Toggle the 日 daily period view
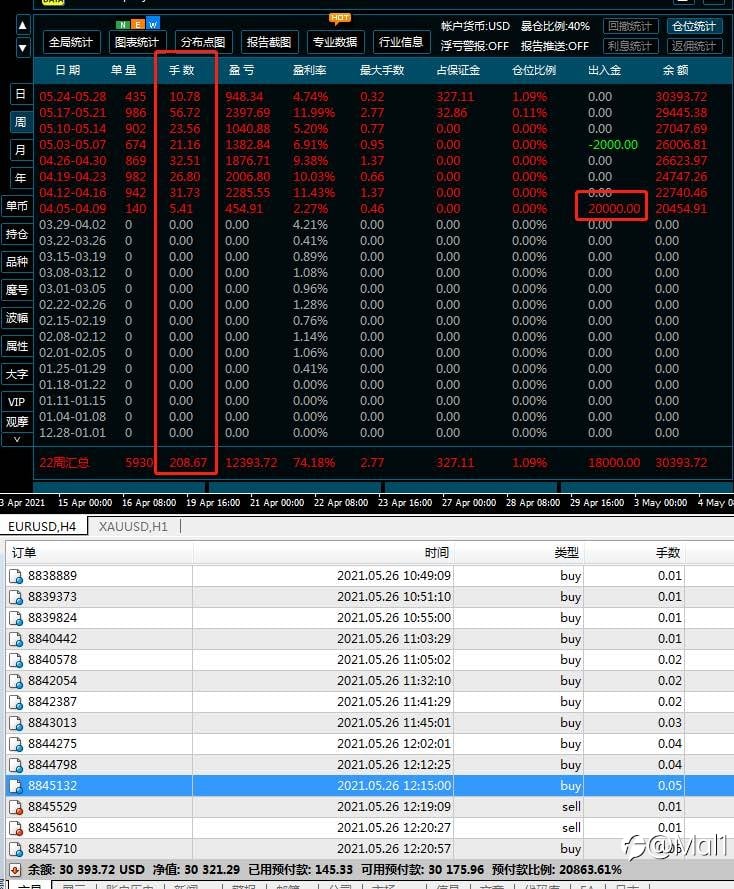Viewport: 734px width, 889px height. pyautogui.click(x=20, y=94)
